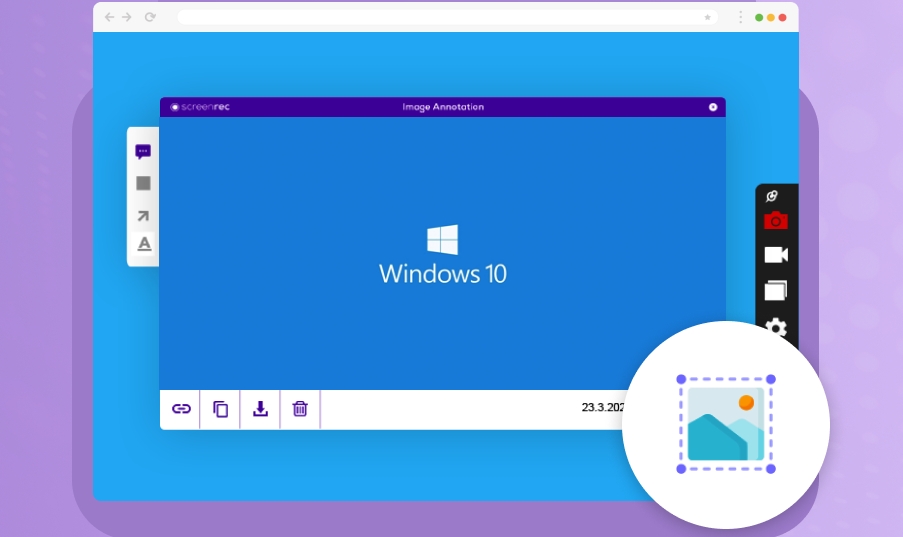Open ScreenRec settings gear
The height and width of the screenshot is (537, 903).
coord(776,327)
